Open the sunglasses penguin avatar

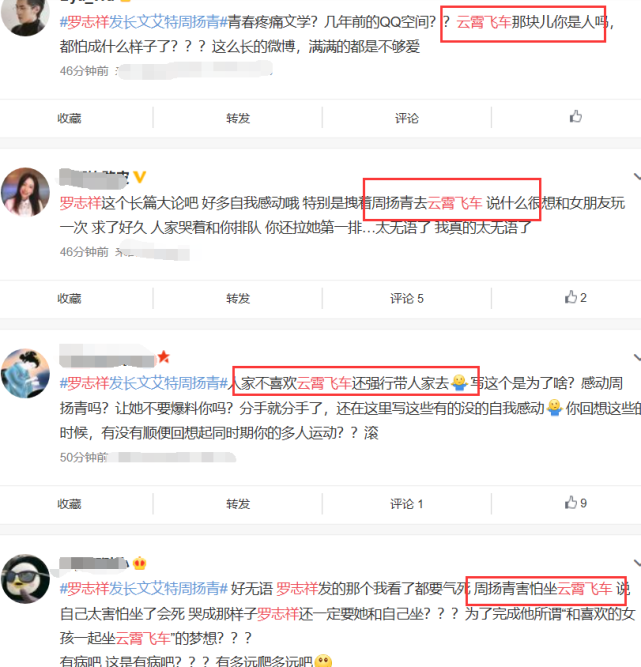25,579
